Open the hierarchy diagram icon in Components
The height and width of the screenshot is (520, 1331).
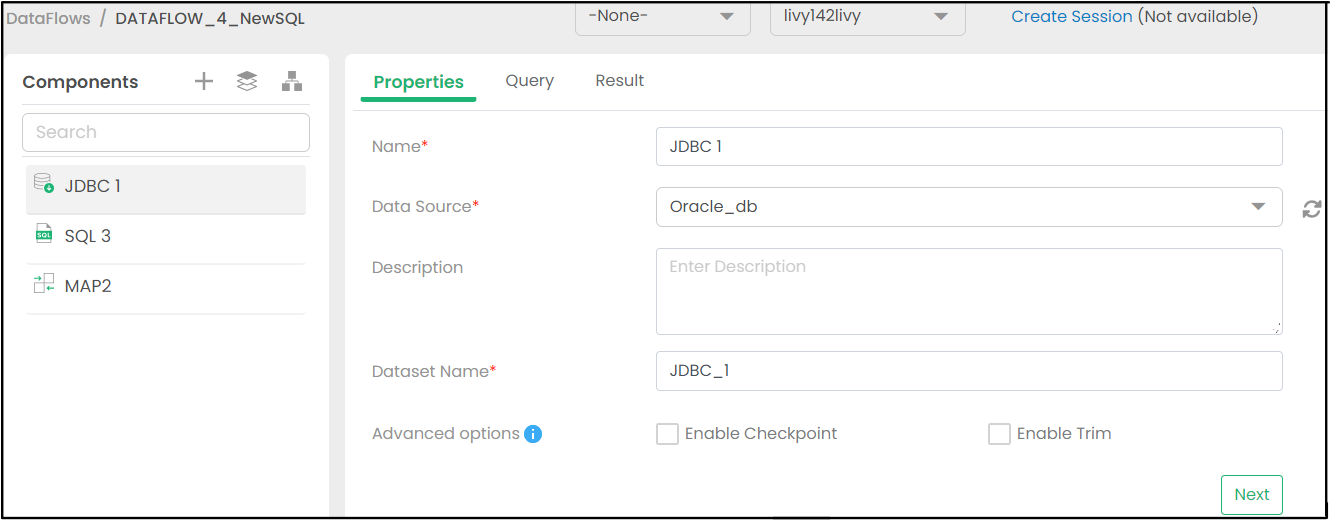pos(291,82)
